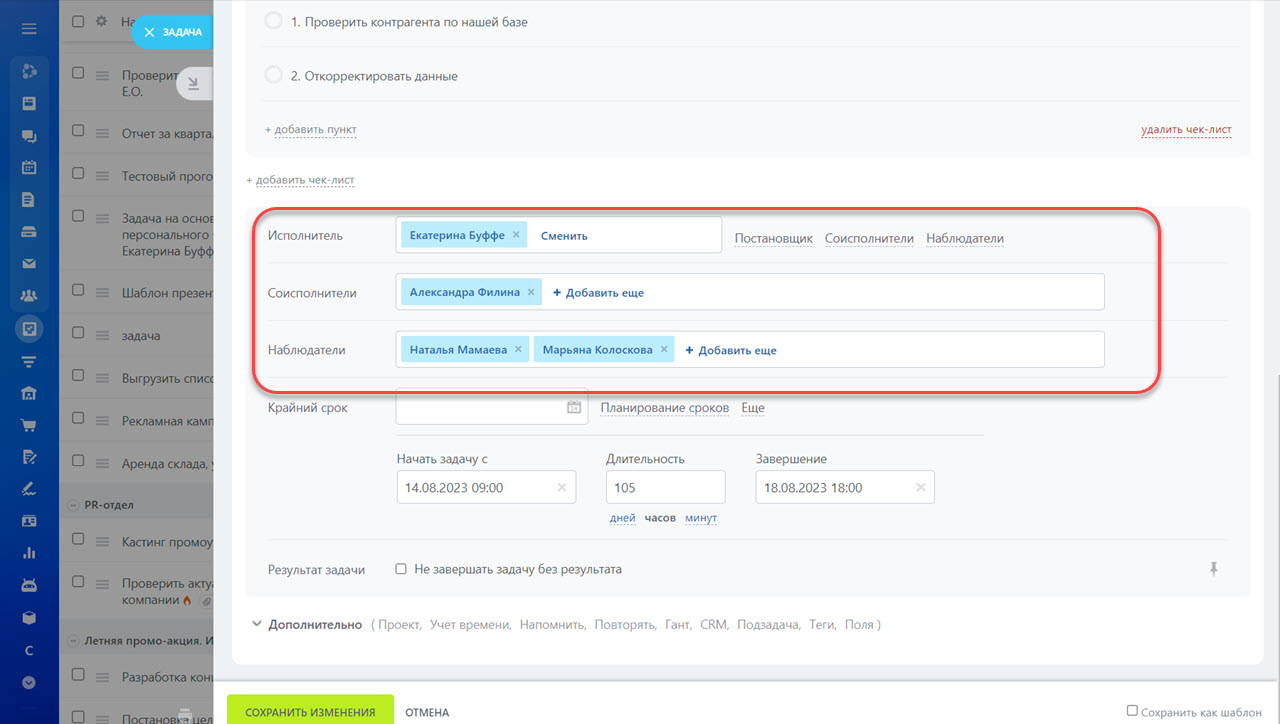Add another observer via Добавить еще
The image size is (1280, 724).
point(730,351)
